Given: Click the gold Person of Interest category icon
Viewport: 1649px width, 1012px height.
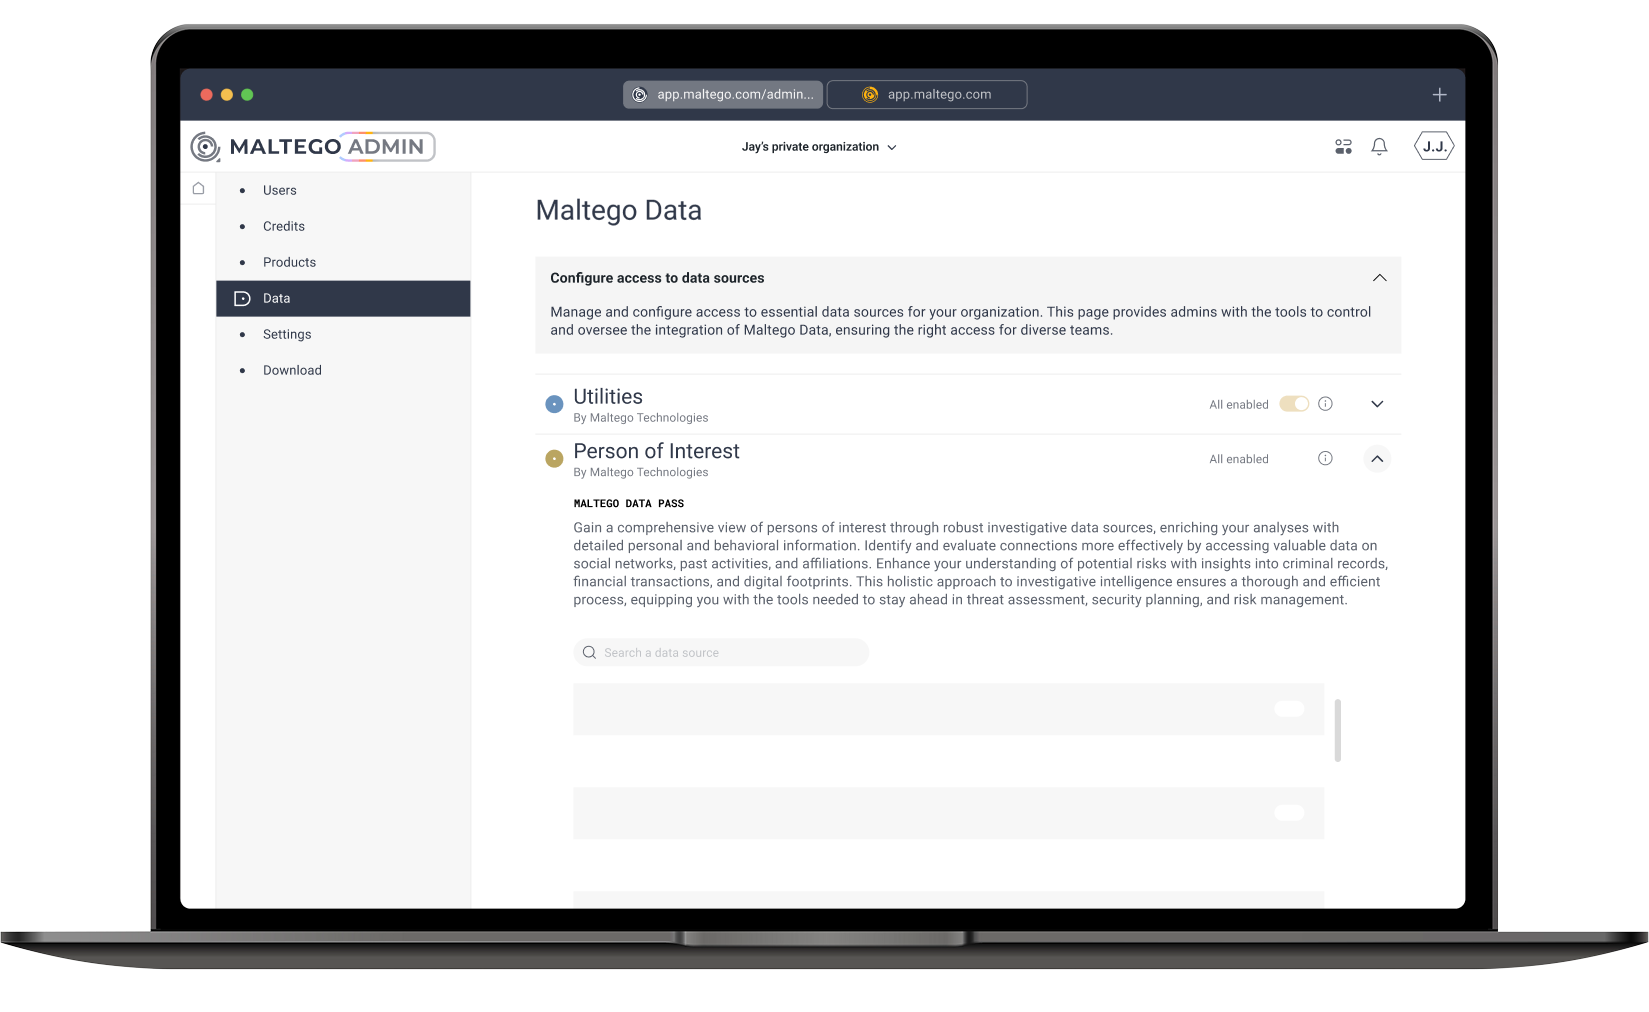Looking at the screenshot, I should click(x=554, y=459).
